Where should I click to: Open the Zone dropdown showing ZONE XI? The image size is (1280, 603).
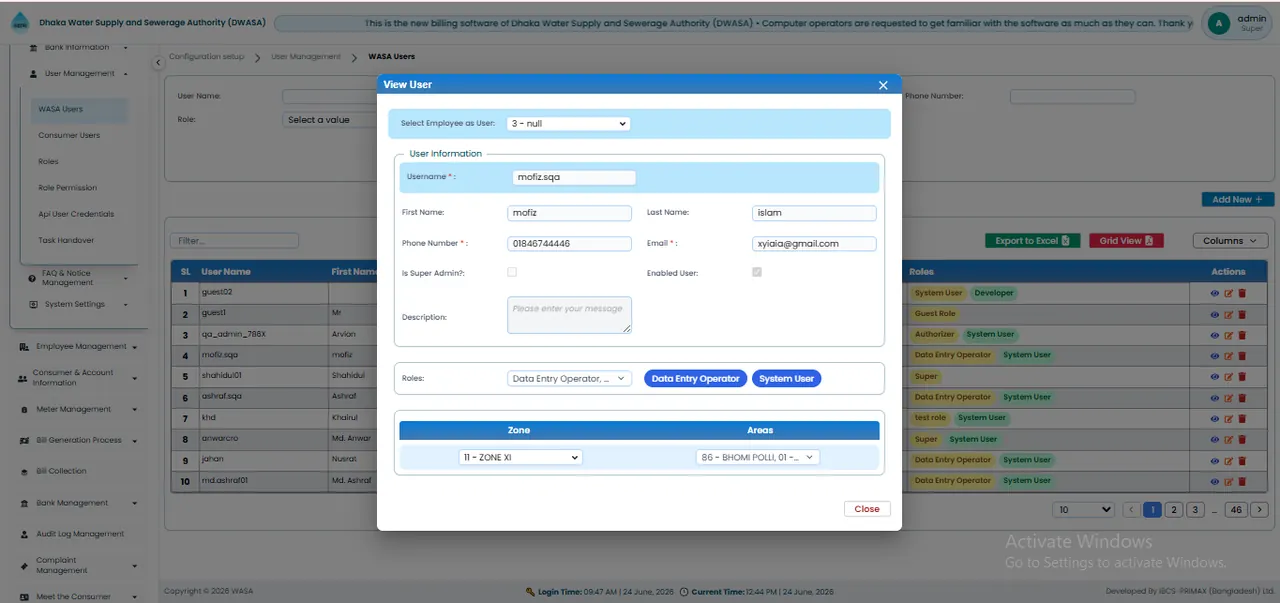tap(520, 457)
